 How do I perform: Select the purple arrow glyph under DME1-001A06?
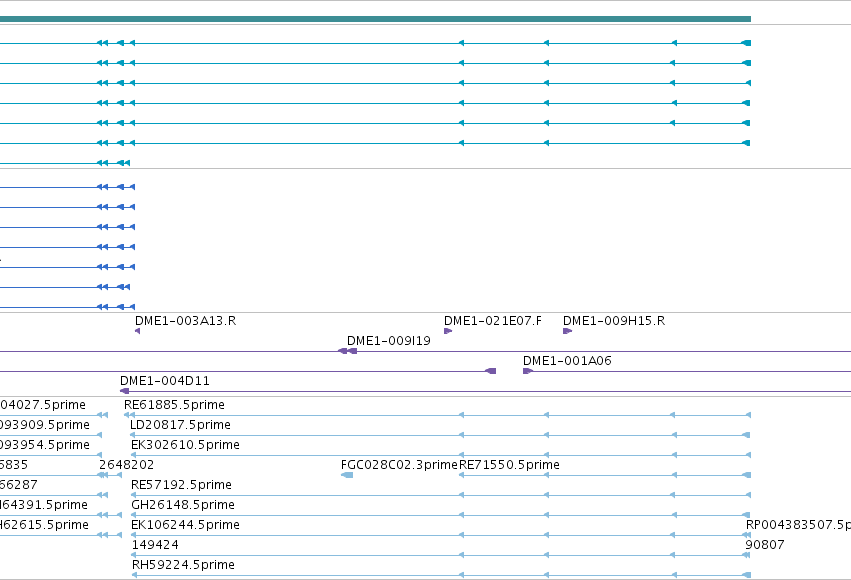pyautogui.click(x=528, y=371)
